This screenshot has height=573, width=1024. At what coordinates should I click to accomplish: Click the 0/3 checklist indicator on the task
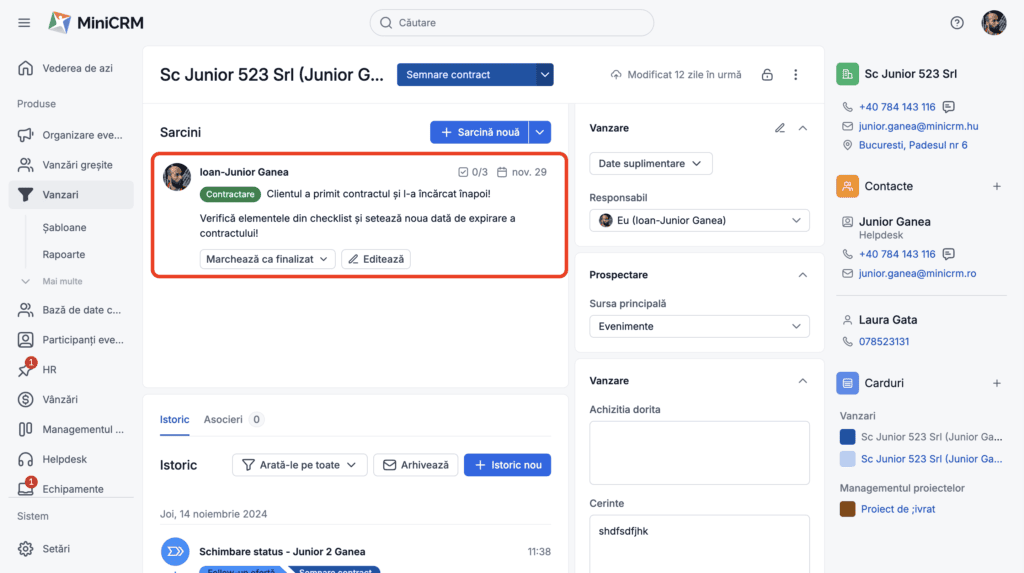(x=473, y=172)
